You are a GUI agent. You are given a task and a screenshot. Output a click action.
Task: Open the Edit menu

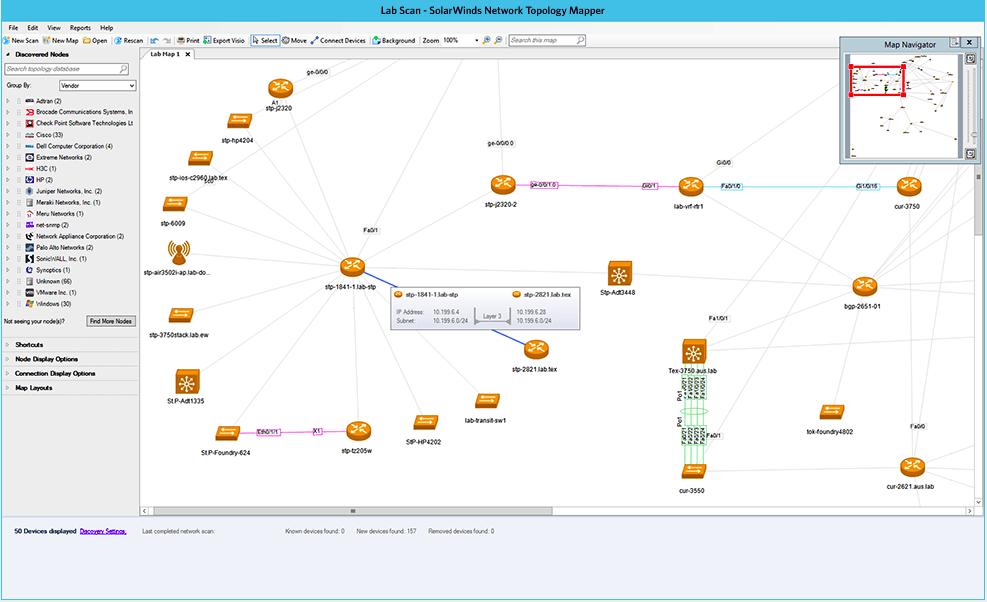click(x=33, y=28)
